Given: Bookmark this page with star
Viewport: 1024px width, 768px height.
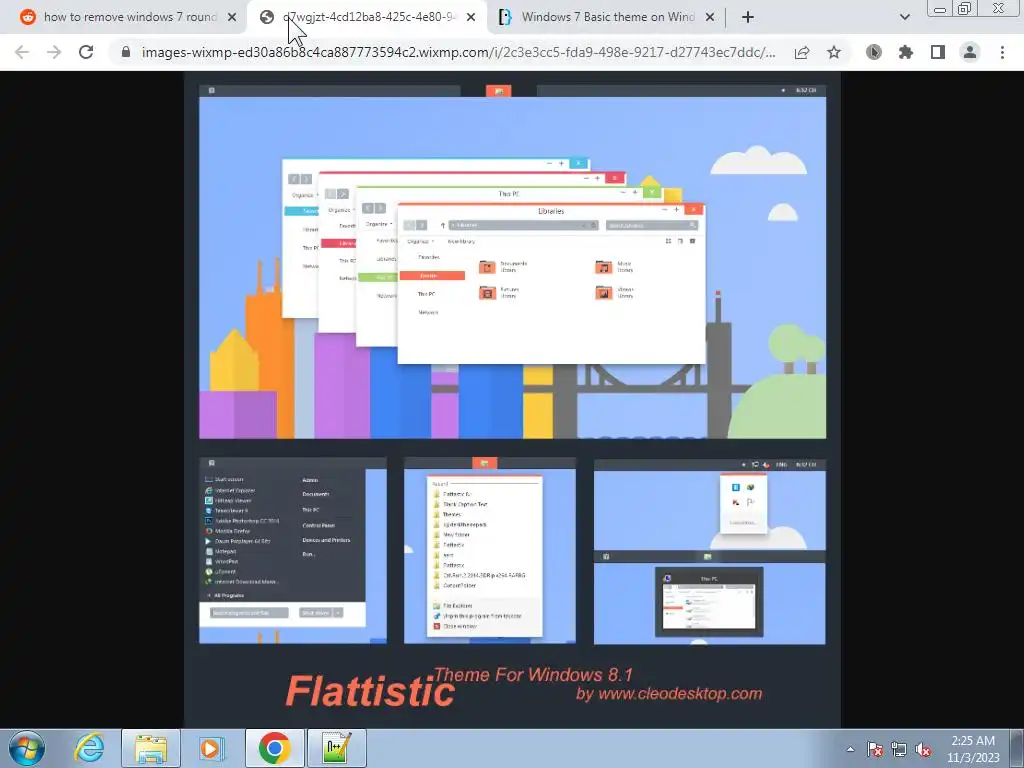Looking at the screenshot, I should tap(834, 52).
